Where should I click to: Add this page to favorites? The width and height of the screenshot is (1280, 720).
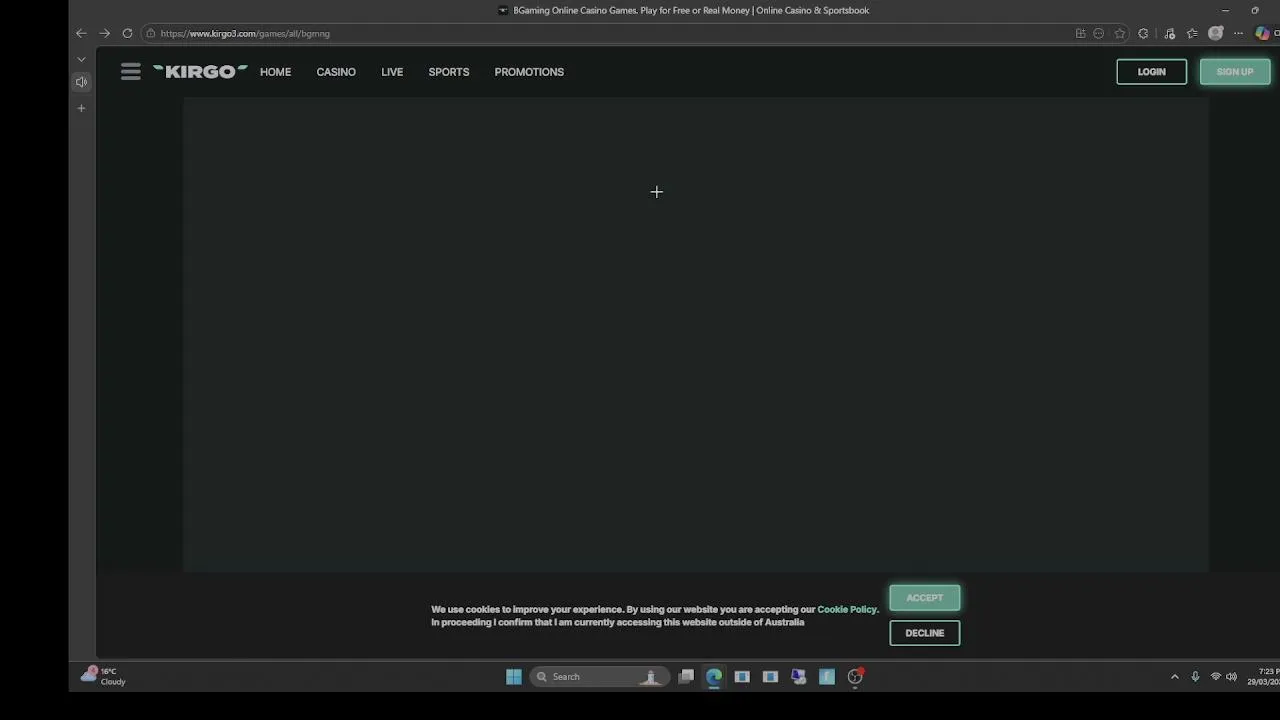point(1120,33)
